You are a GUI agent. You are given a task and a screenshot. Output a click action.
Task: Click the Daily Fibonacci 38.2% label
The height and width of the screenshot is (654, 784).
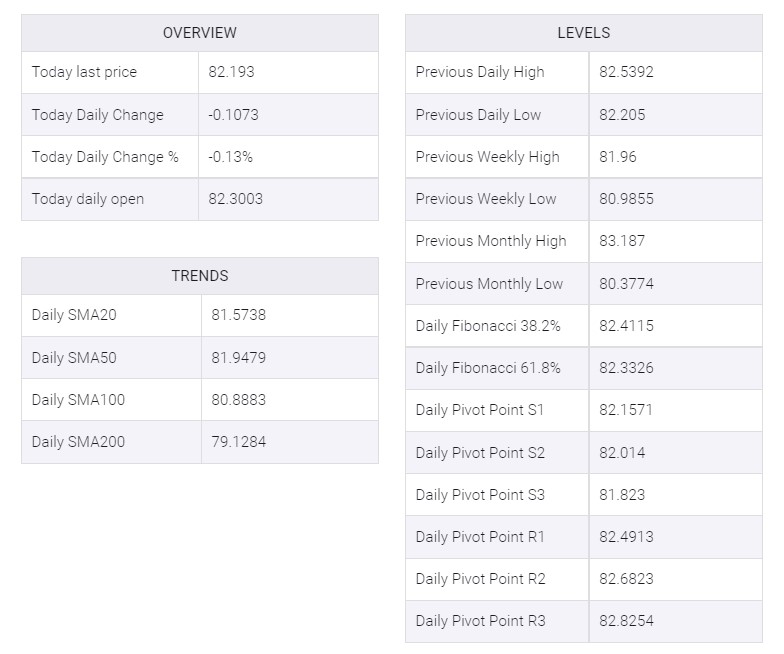488,326
